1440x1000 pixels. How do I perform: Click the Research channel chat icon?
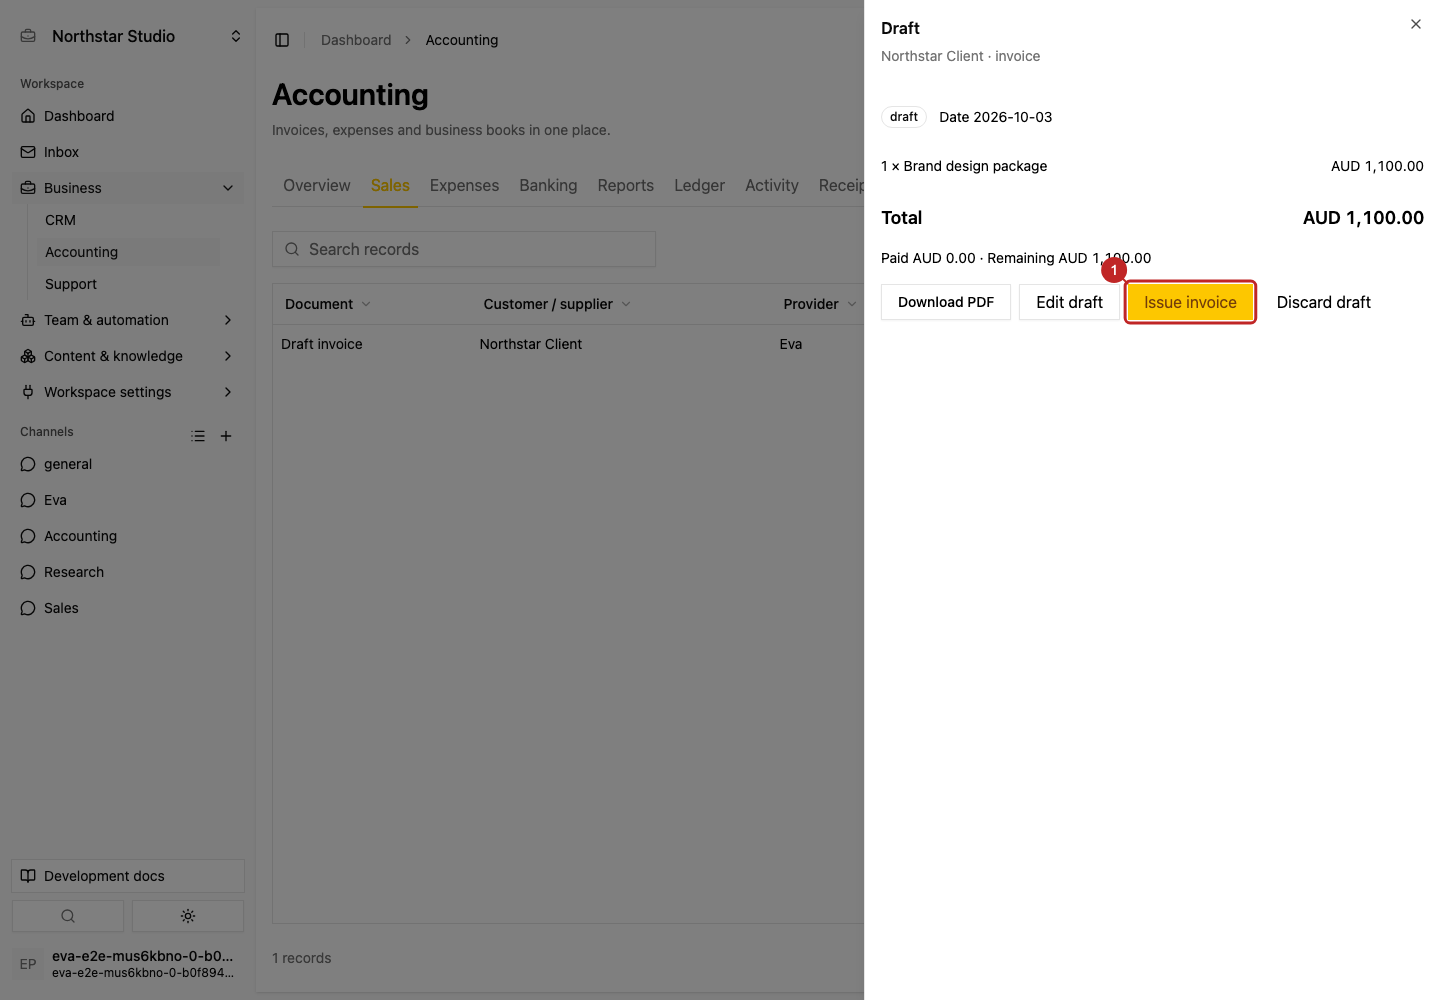pos(28,572)
